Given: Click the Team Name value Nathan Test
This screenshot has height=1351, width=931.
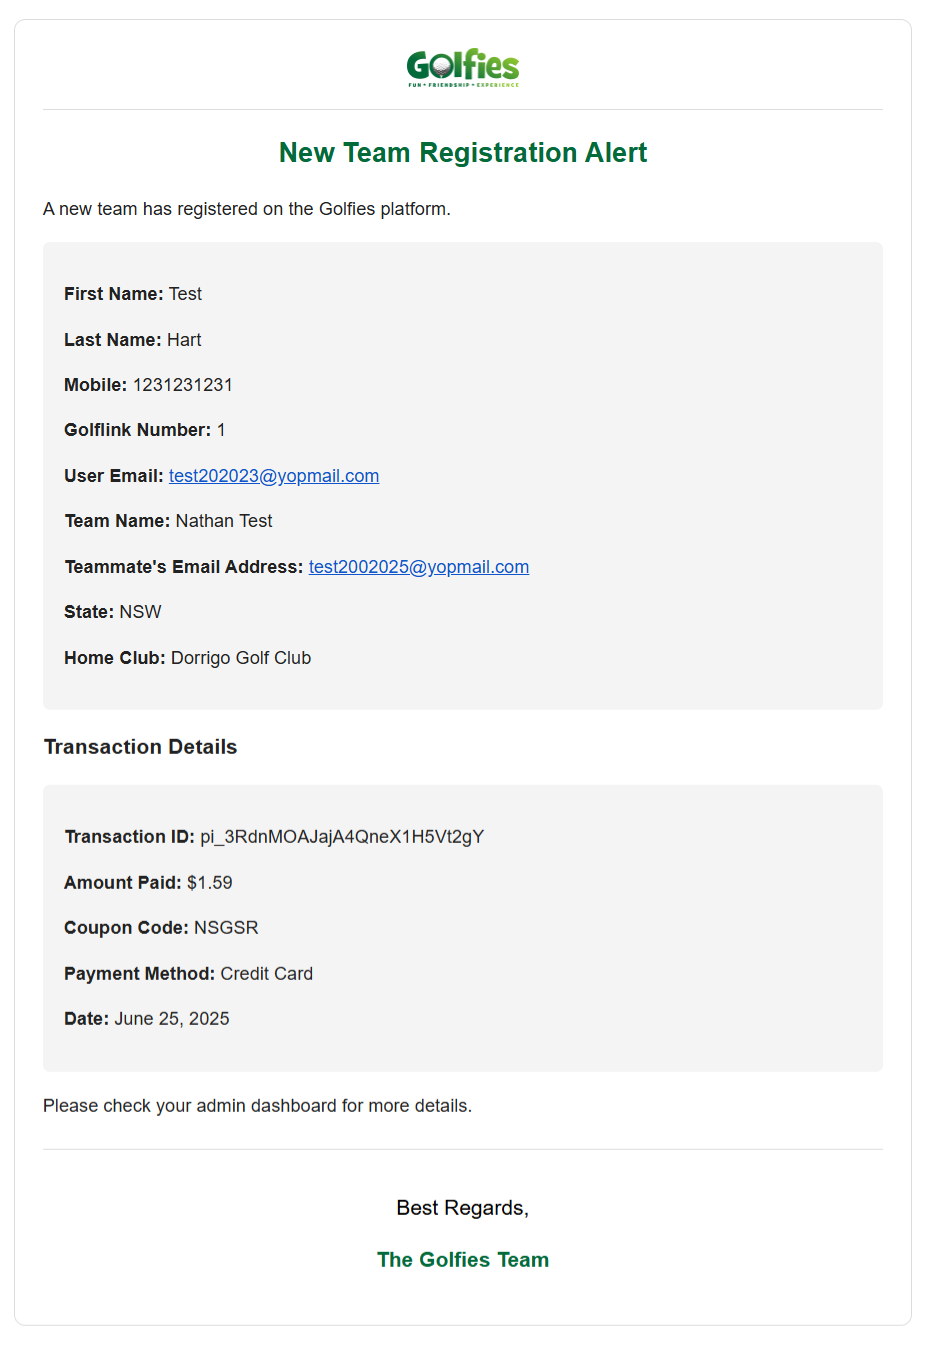Looking at the screenshot, I should pyautogui.click(x=223, y=521).
